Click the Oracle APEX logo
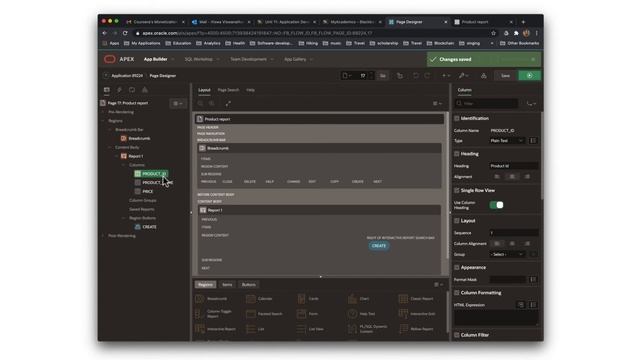The width and height of the screenshot is (640, 360). 110,59
